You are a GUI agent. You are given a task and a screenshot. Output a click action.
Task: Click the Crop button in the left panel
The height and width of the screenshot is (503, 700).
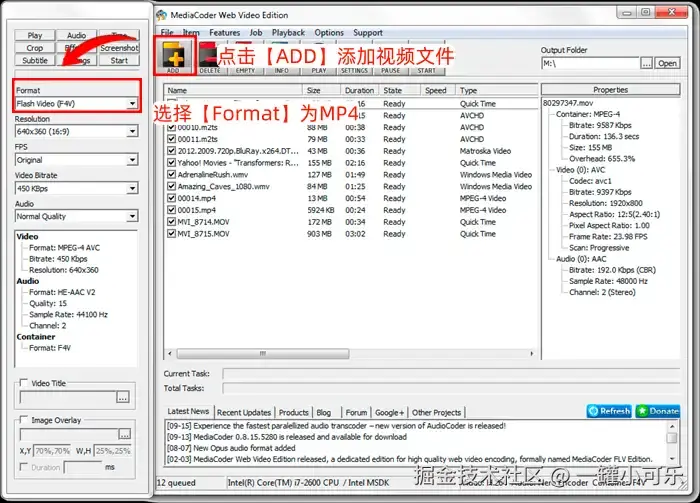tap(35, 48)
